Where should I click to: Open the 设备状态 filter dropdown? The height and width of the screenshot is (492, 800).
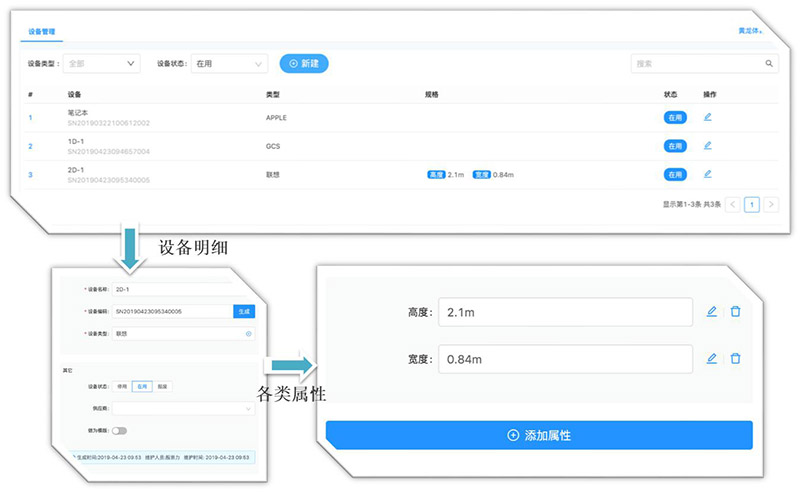[x=229, y=64]
